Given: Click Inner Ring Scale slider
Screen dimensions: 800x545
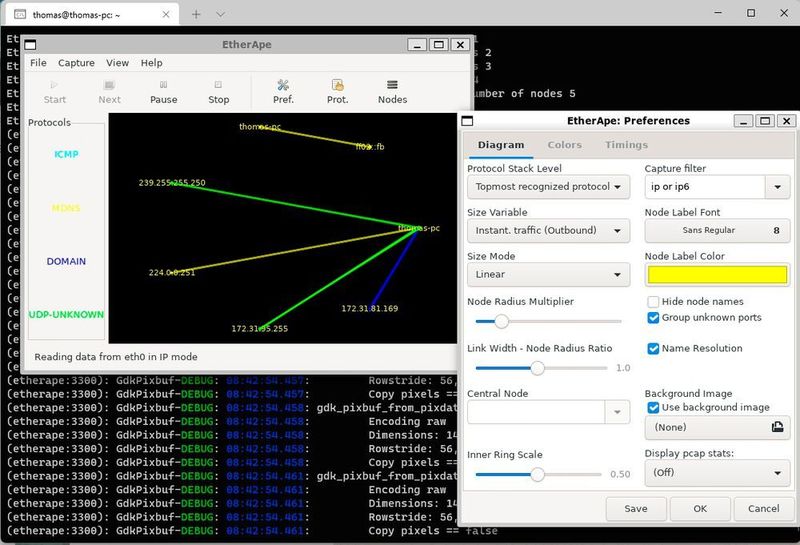Looking at the screenshot, I should (538, 475).
